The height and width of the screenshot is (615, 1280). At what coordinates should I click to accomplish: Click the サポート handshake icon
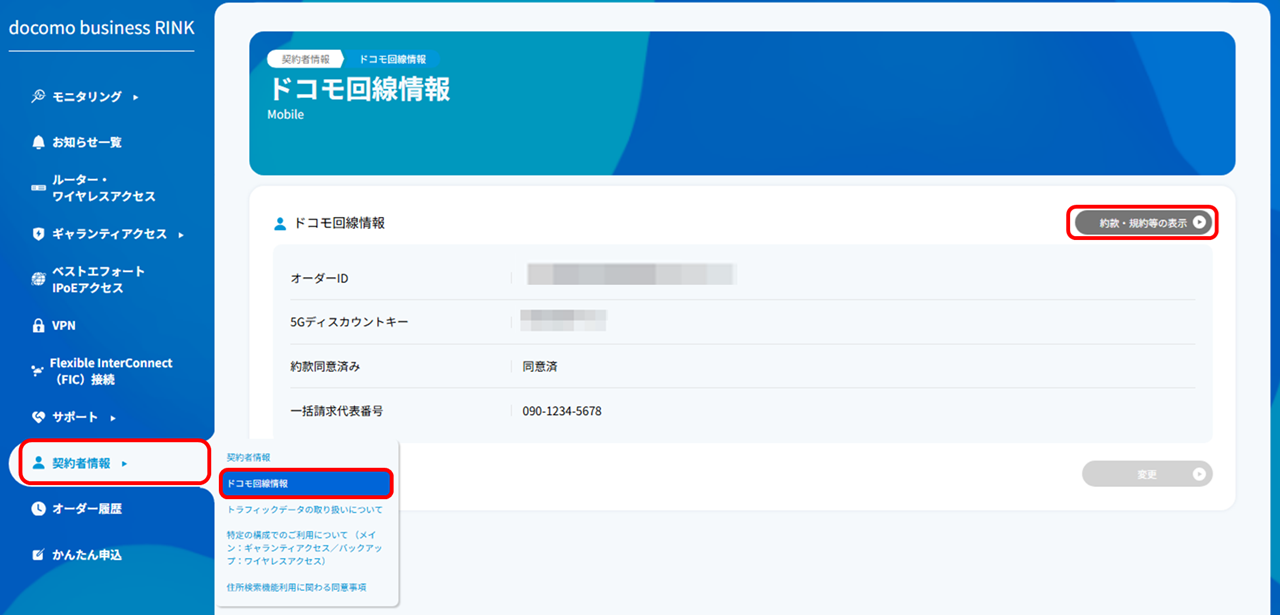(38, 417)
